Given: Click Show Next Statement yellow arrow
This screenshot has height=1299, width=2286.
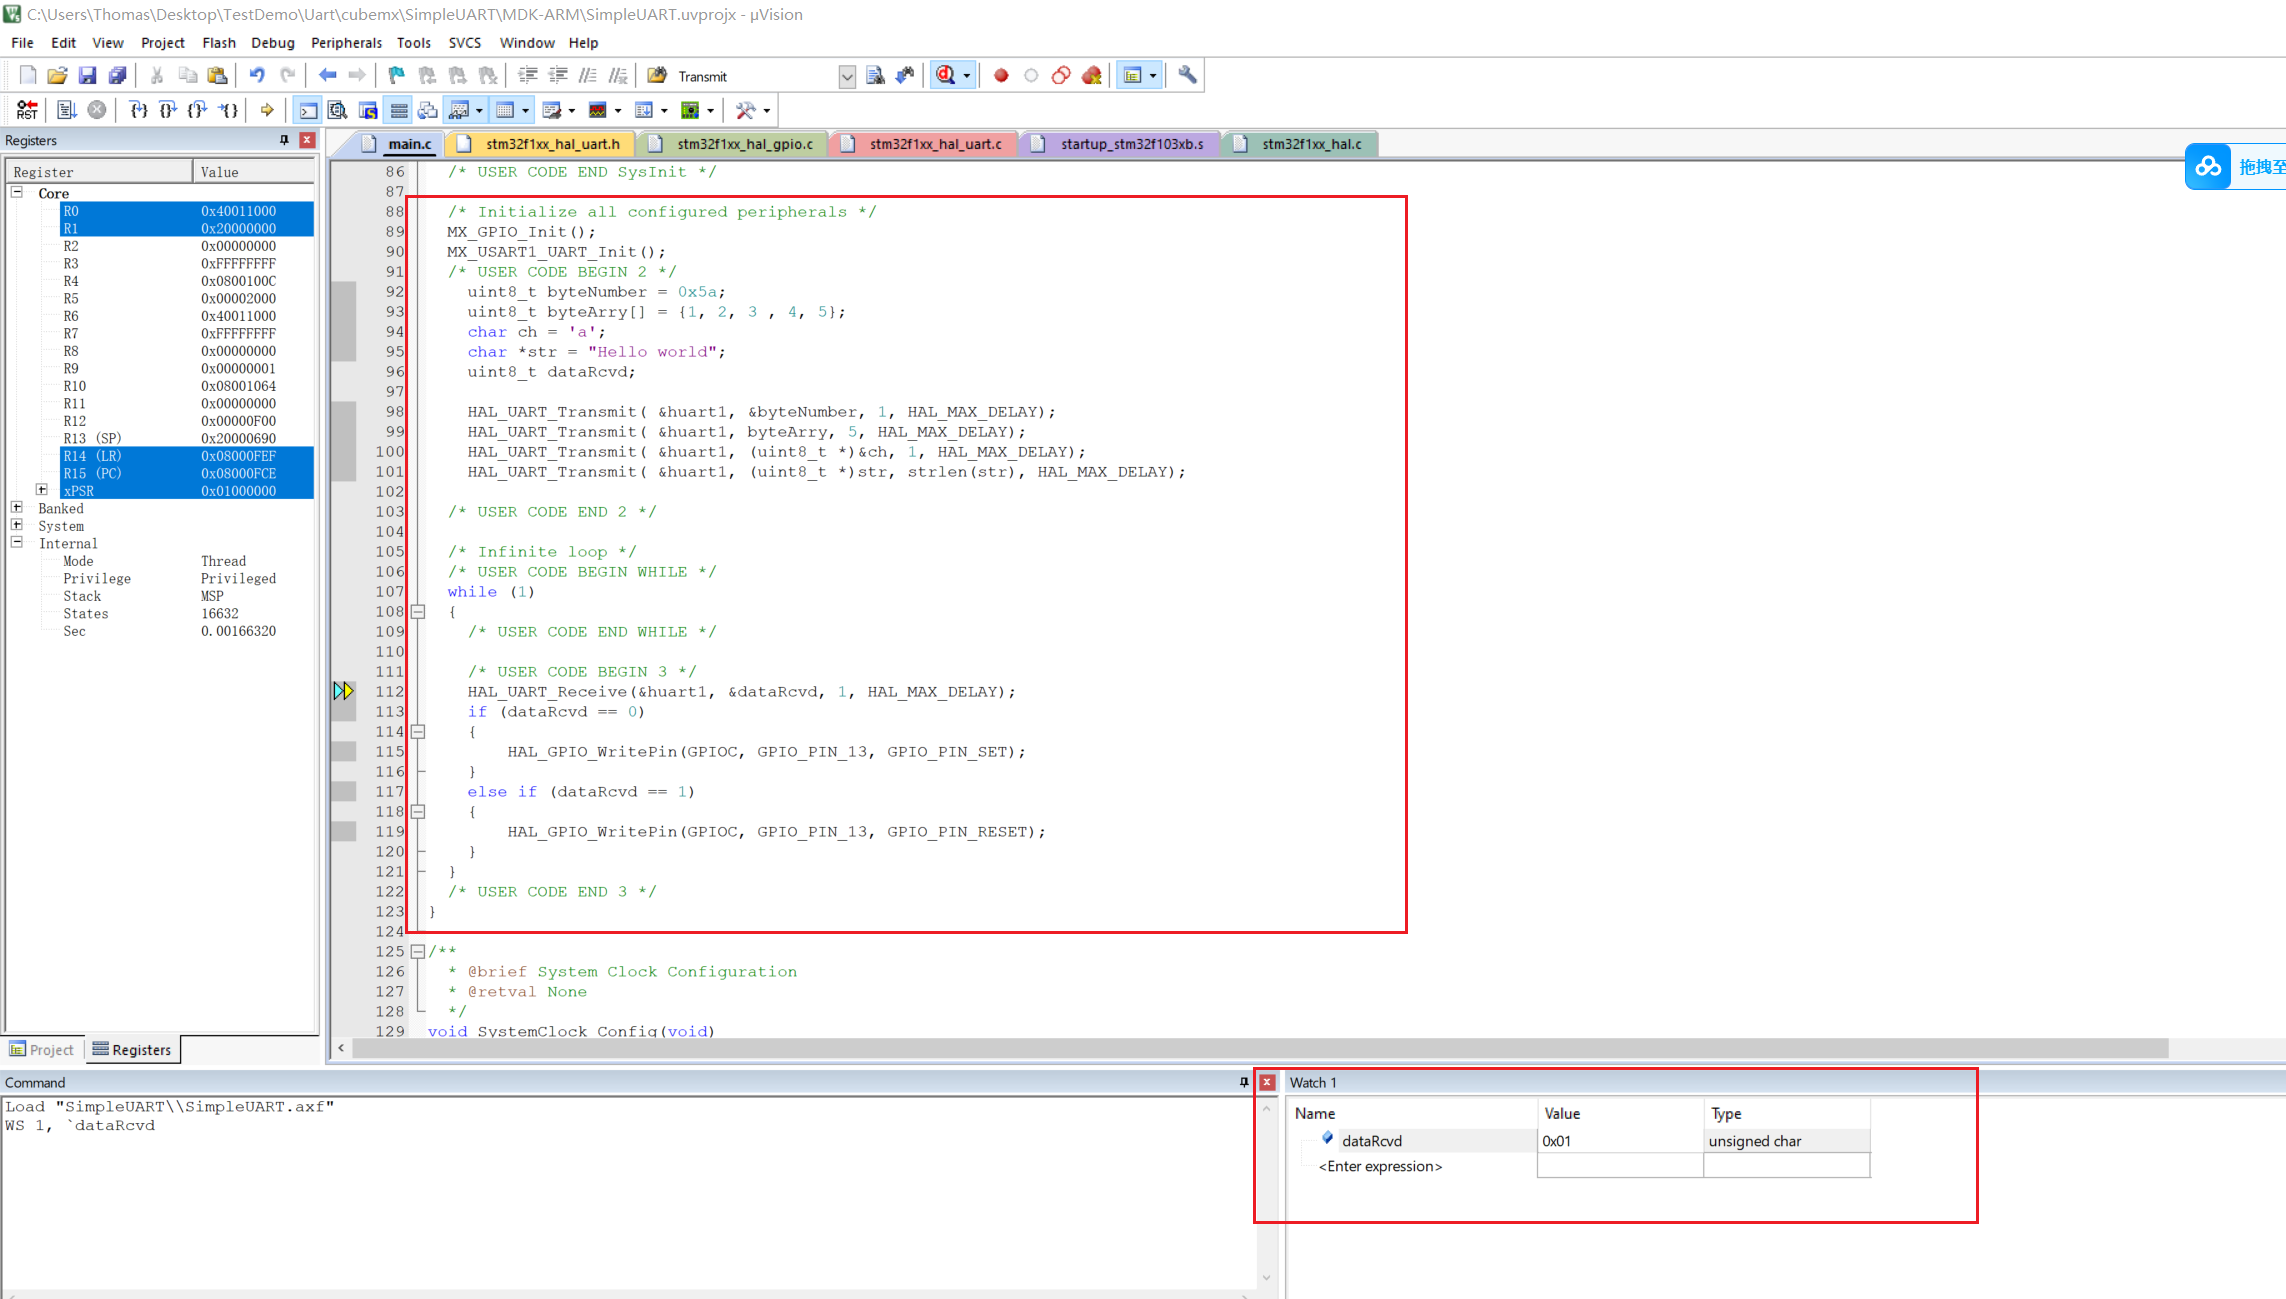Looking at the screenshot, I should pos(267,110).
